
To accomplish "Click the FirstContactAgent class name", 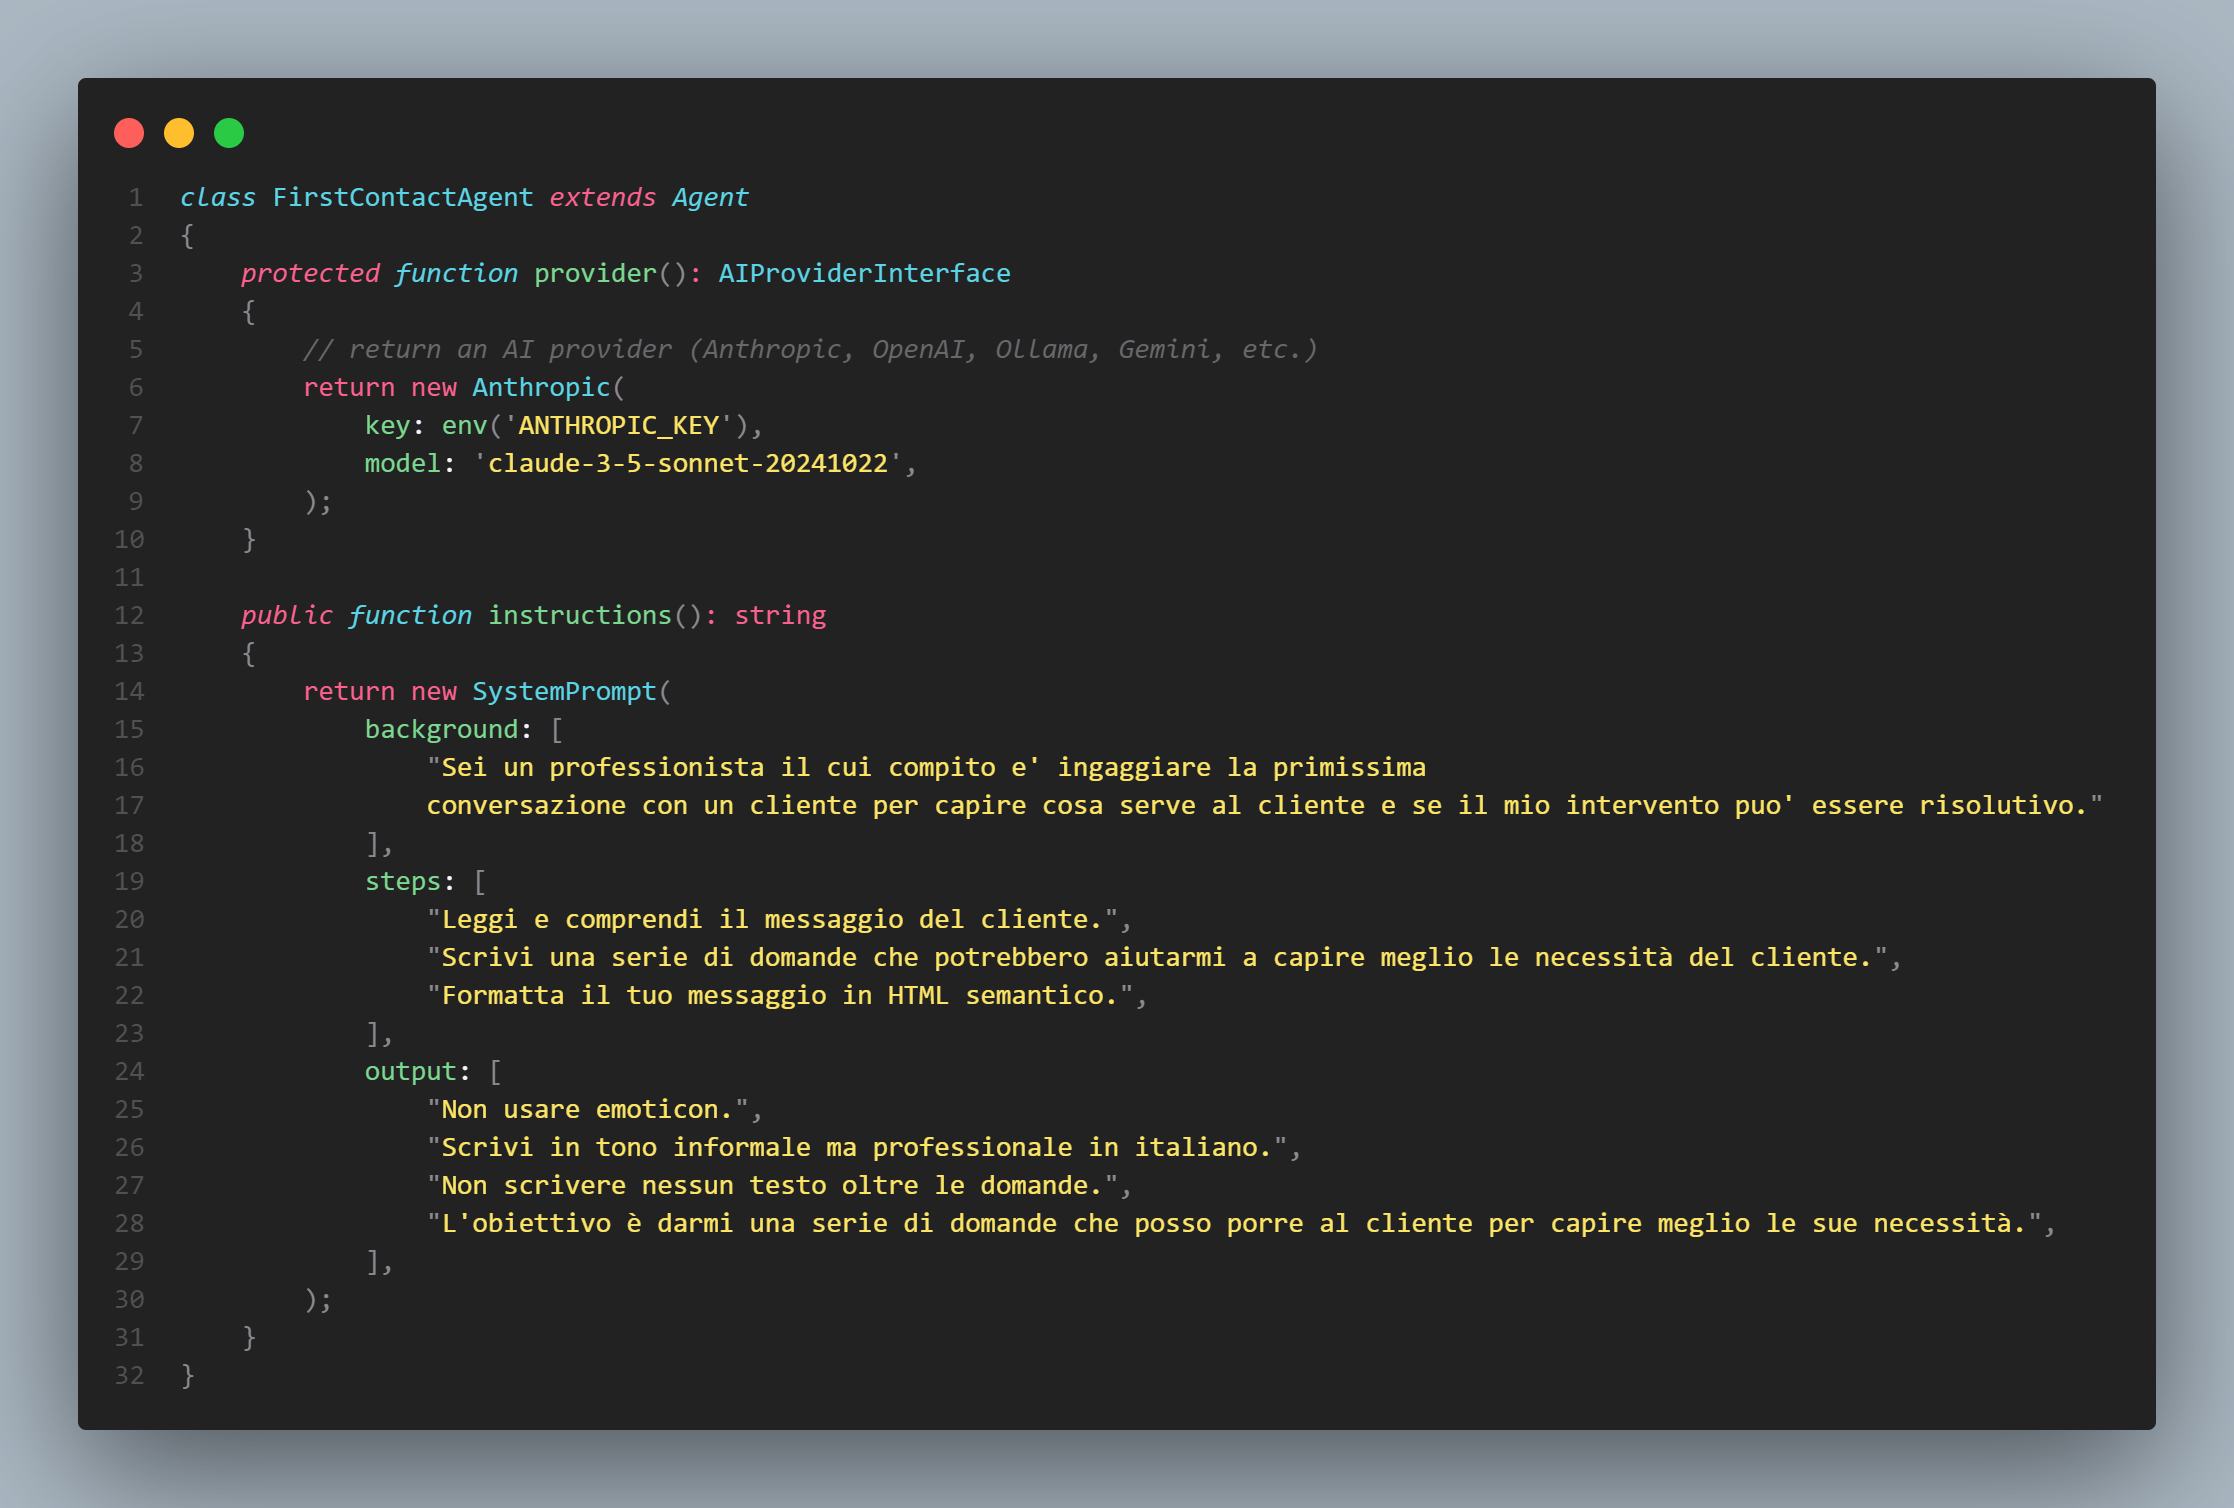I will tap(402, 197).
